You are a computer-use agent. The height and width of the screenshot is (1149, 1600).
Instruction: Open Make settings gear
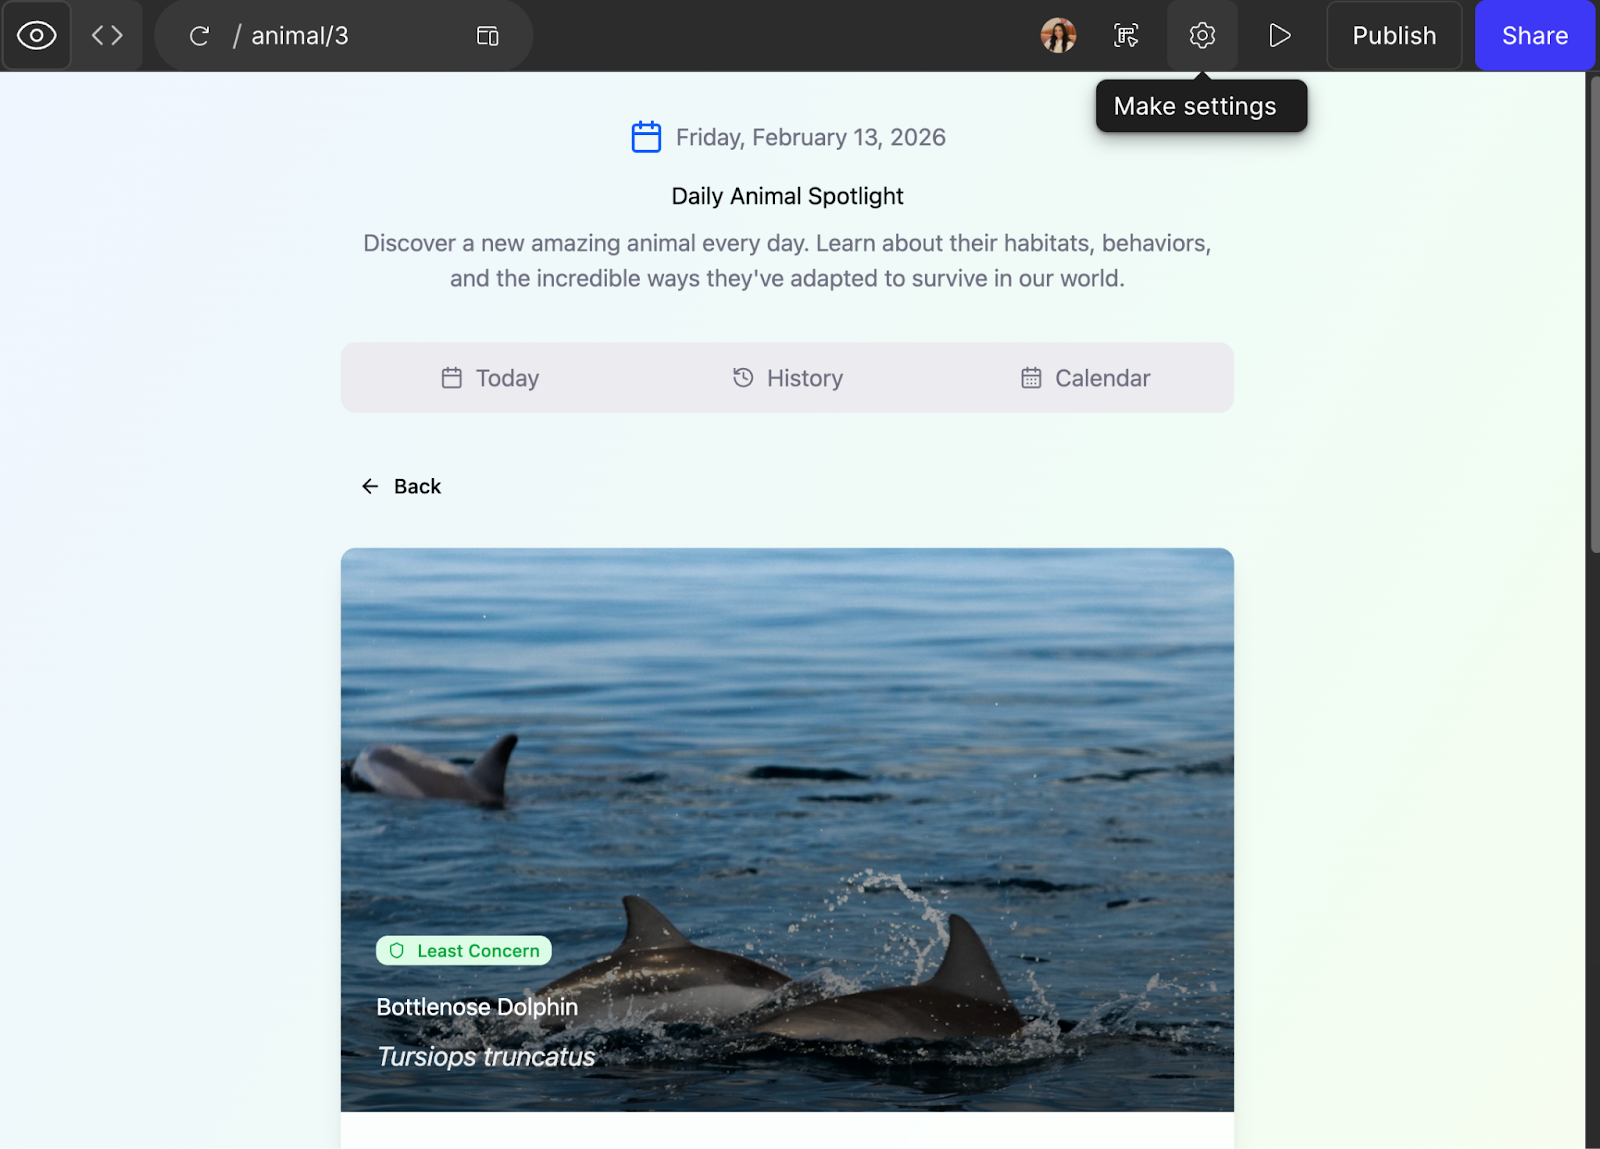pos(1202,36)
